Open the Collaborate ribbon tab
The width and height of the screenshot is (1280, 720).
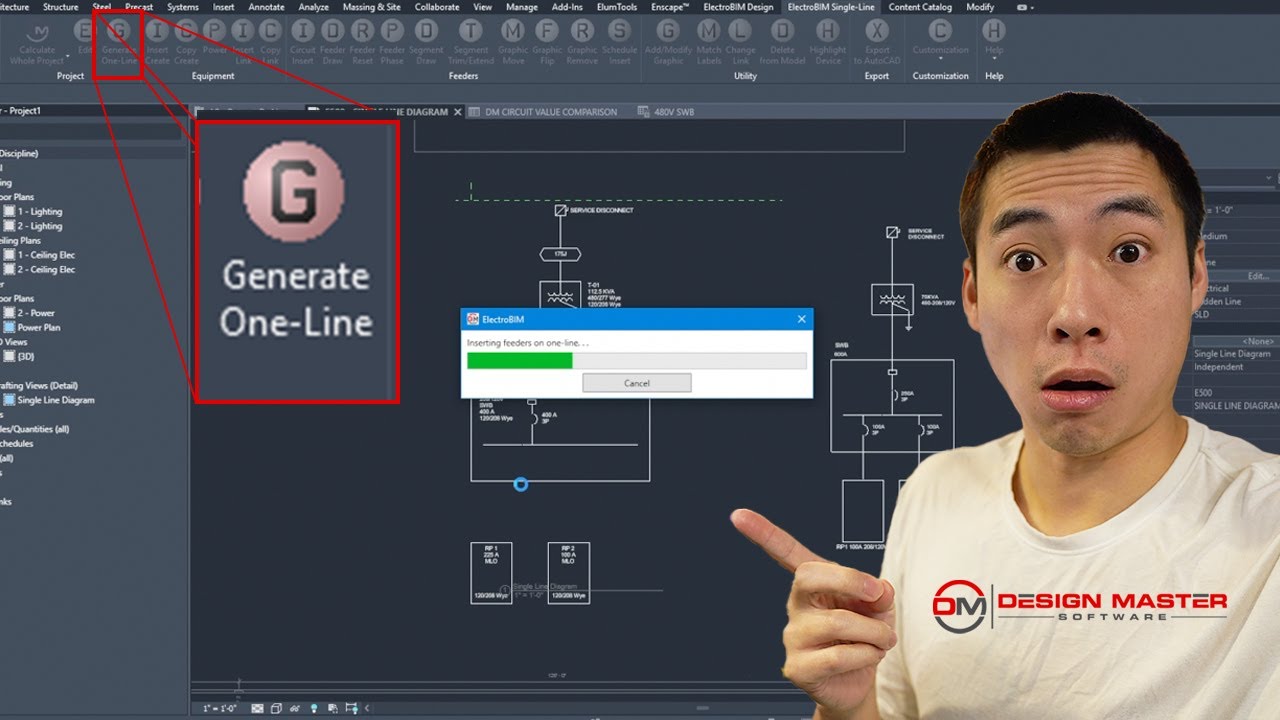click(437, 7)
